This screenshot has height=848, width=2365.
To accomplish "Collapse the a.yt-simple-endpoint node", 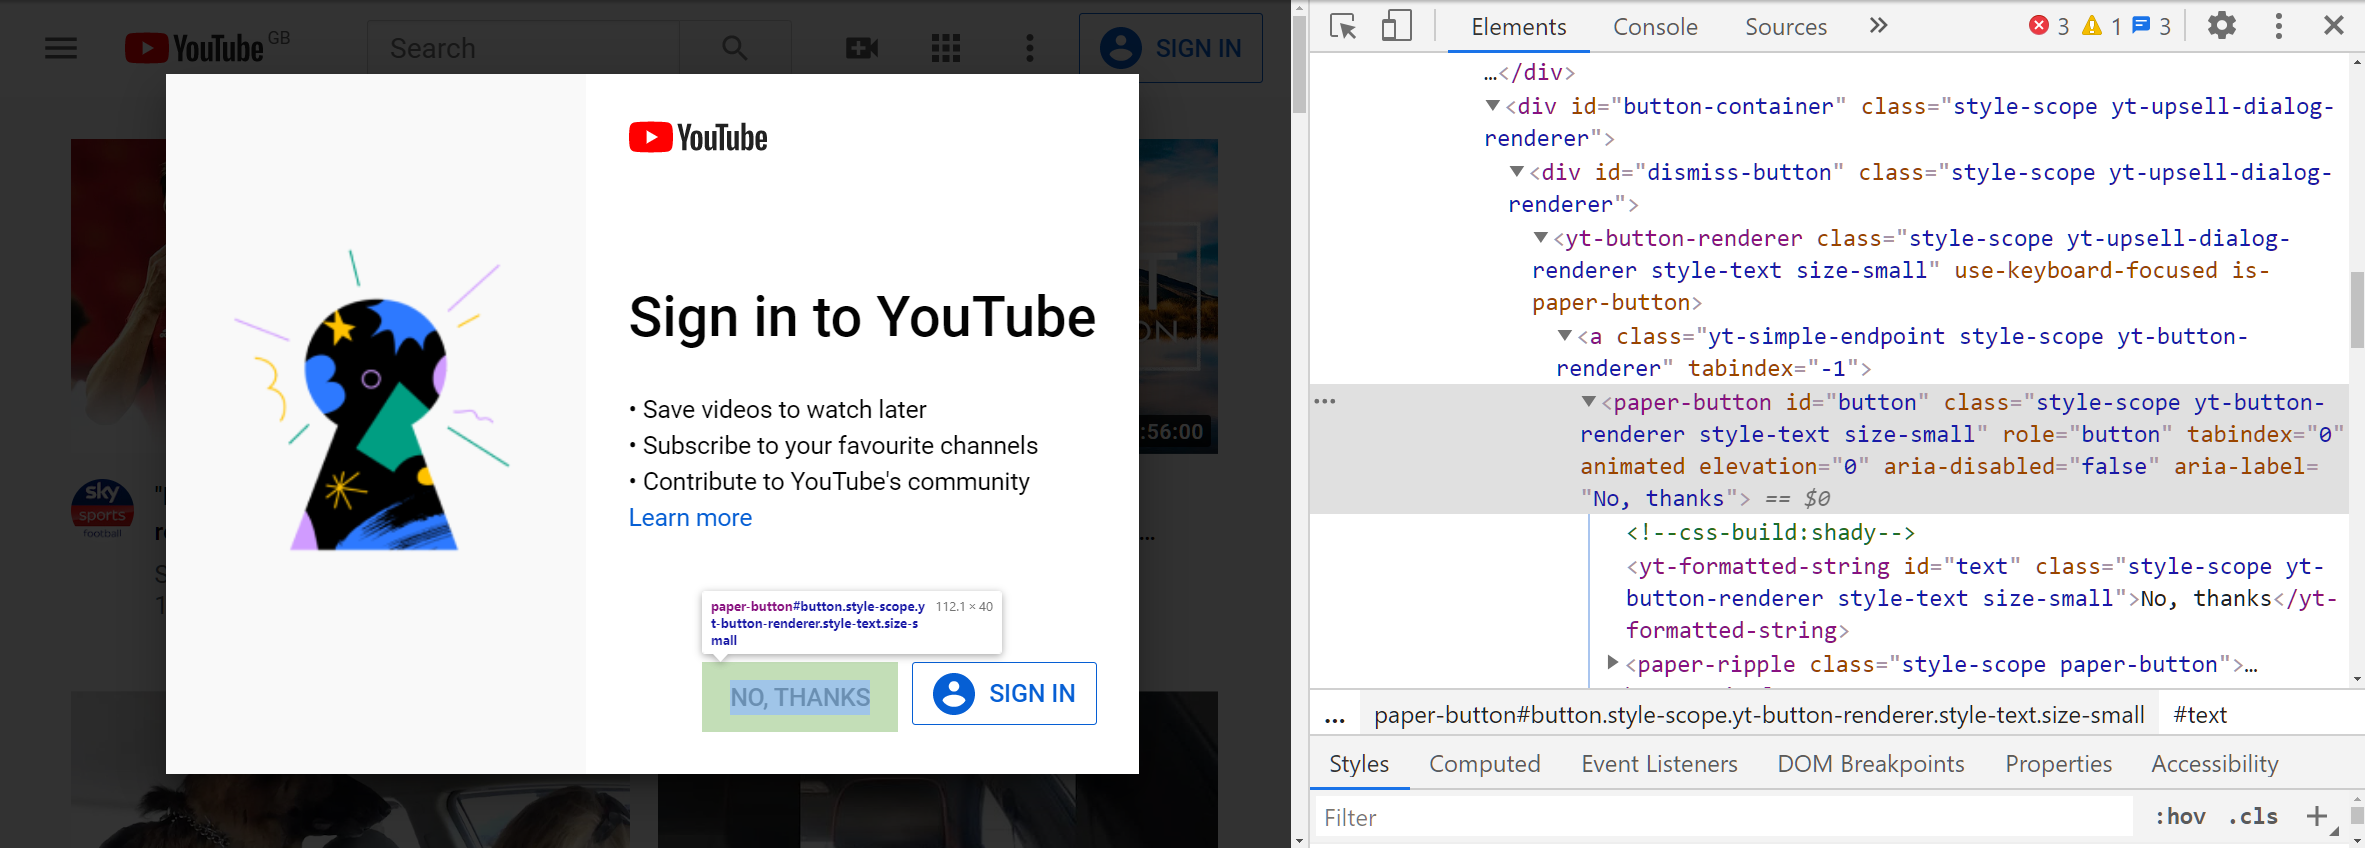I will [x=1565, y=335].
